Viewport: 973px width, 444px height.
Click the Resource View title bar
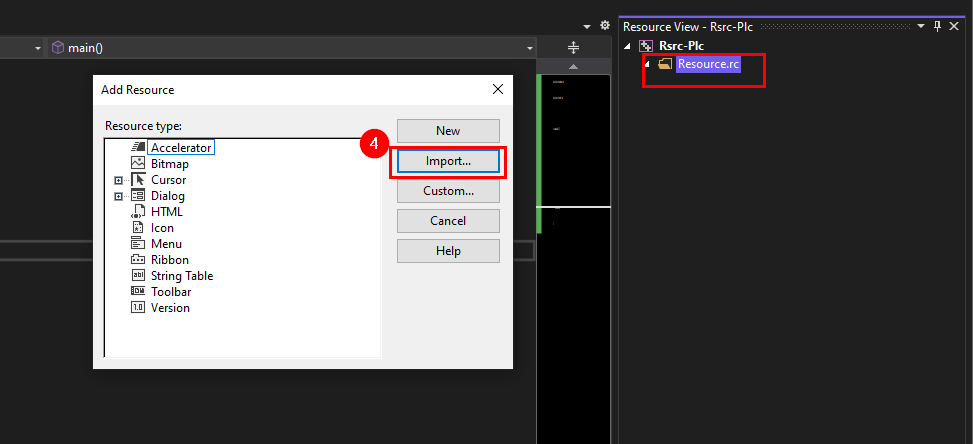[794, 27]
